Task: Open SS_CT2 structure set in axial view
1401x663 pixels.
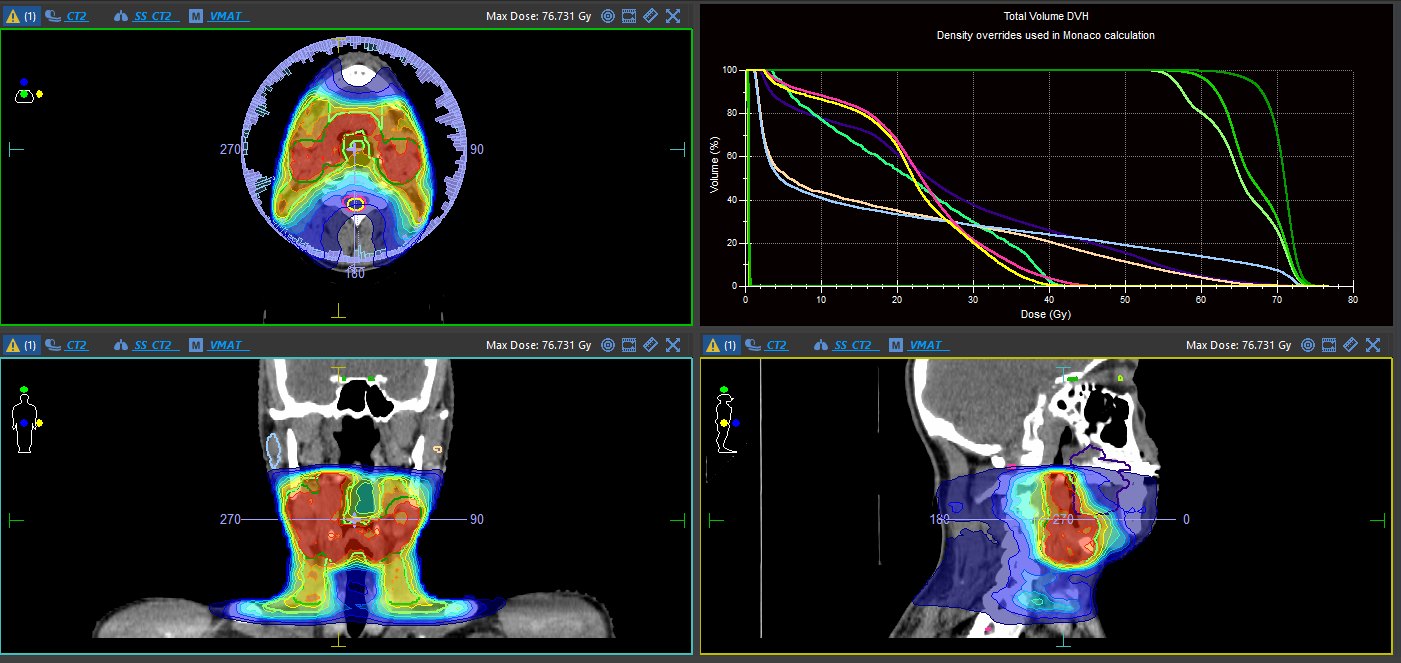Action: click(153, 16)
